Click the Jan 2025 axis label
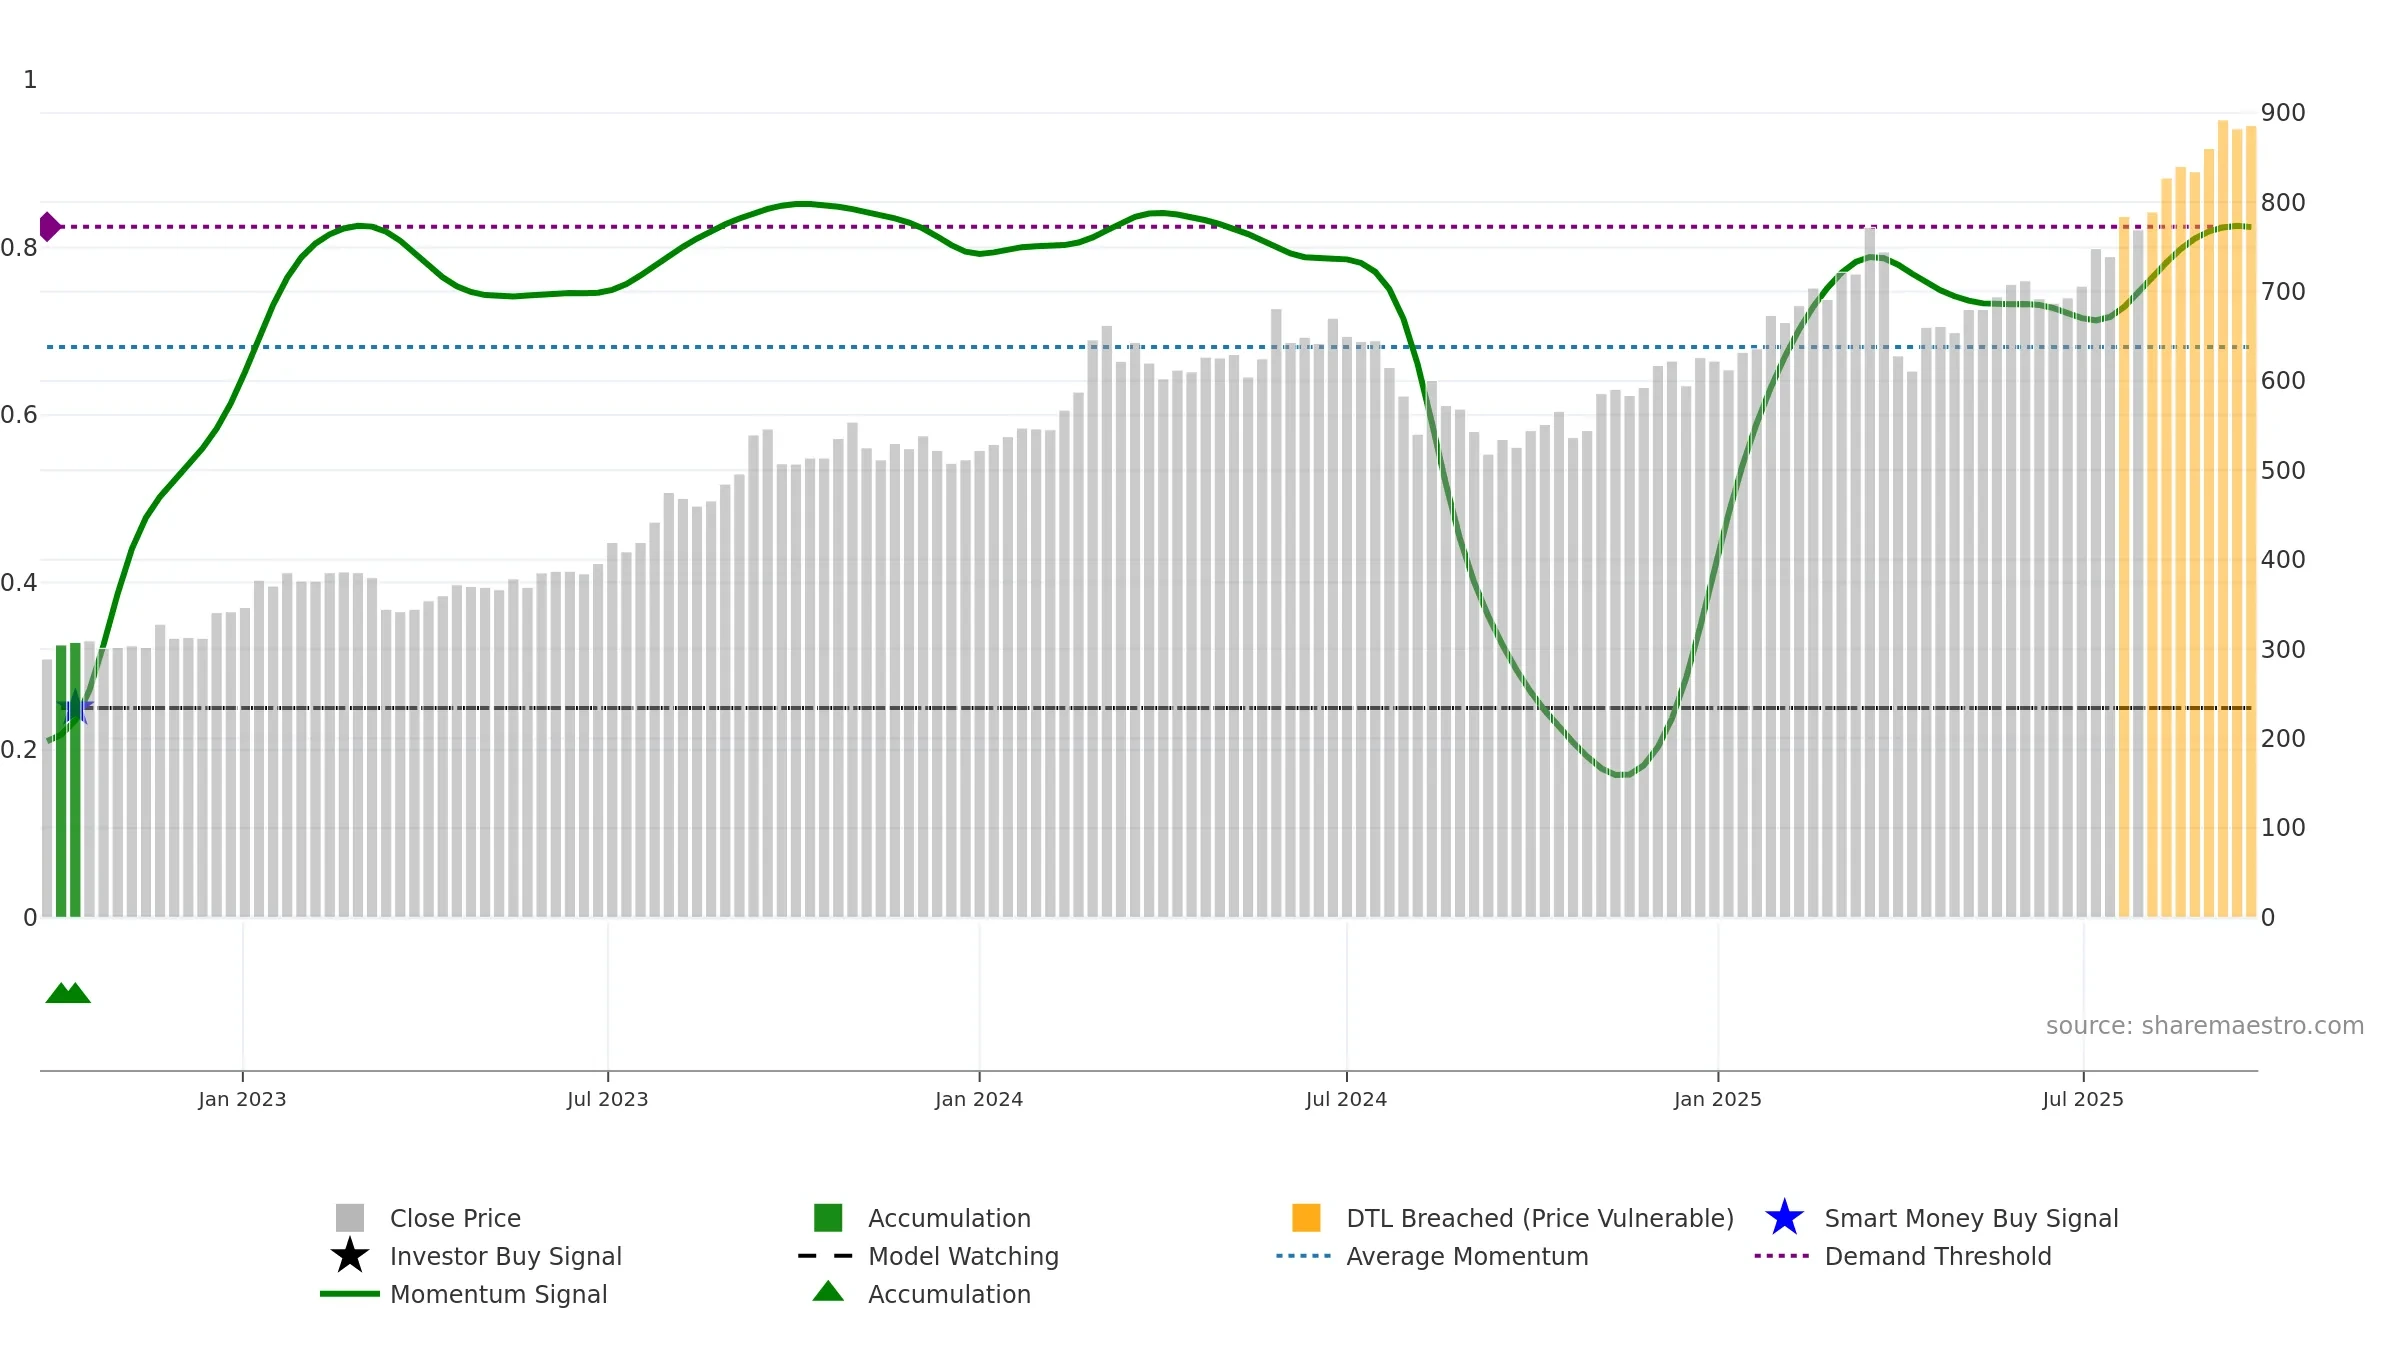The width and height of the screenshot is (2400, 1350). (x=1718, y=1099)
